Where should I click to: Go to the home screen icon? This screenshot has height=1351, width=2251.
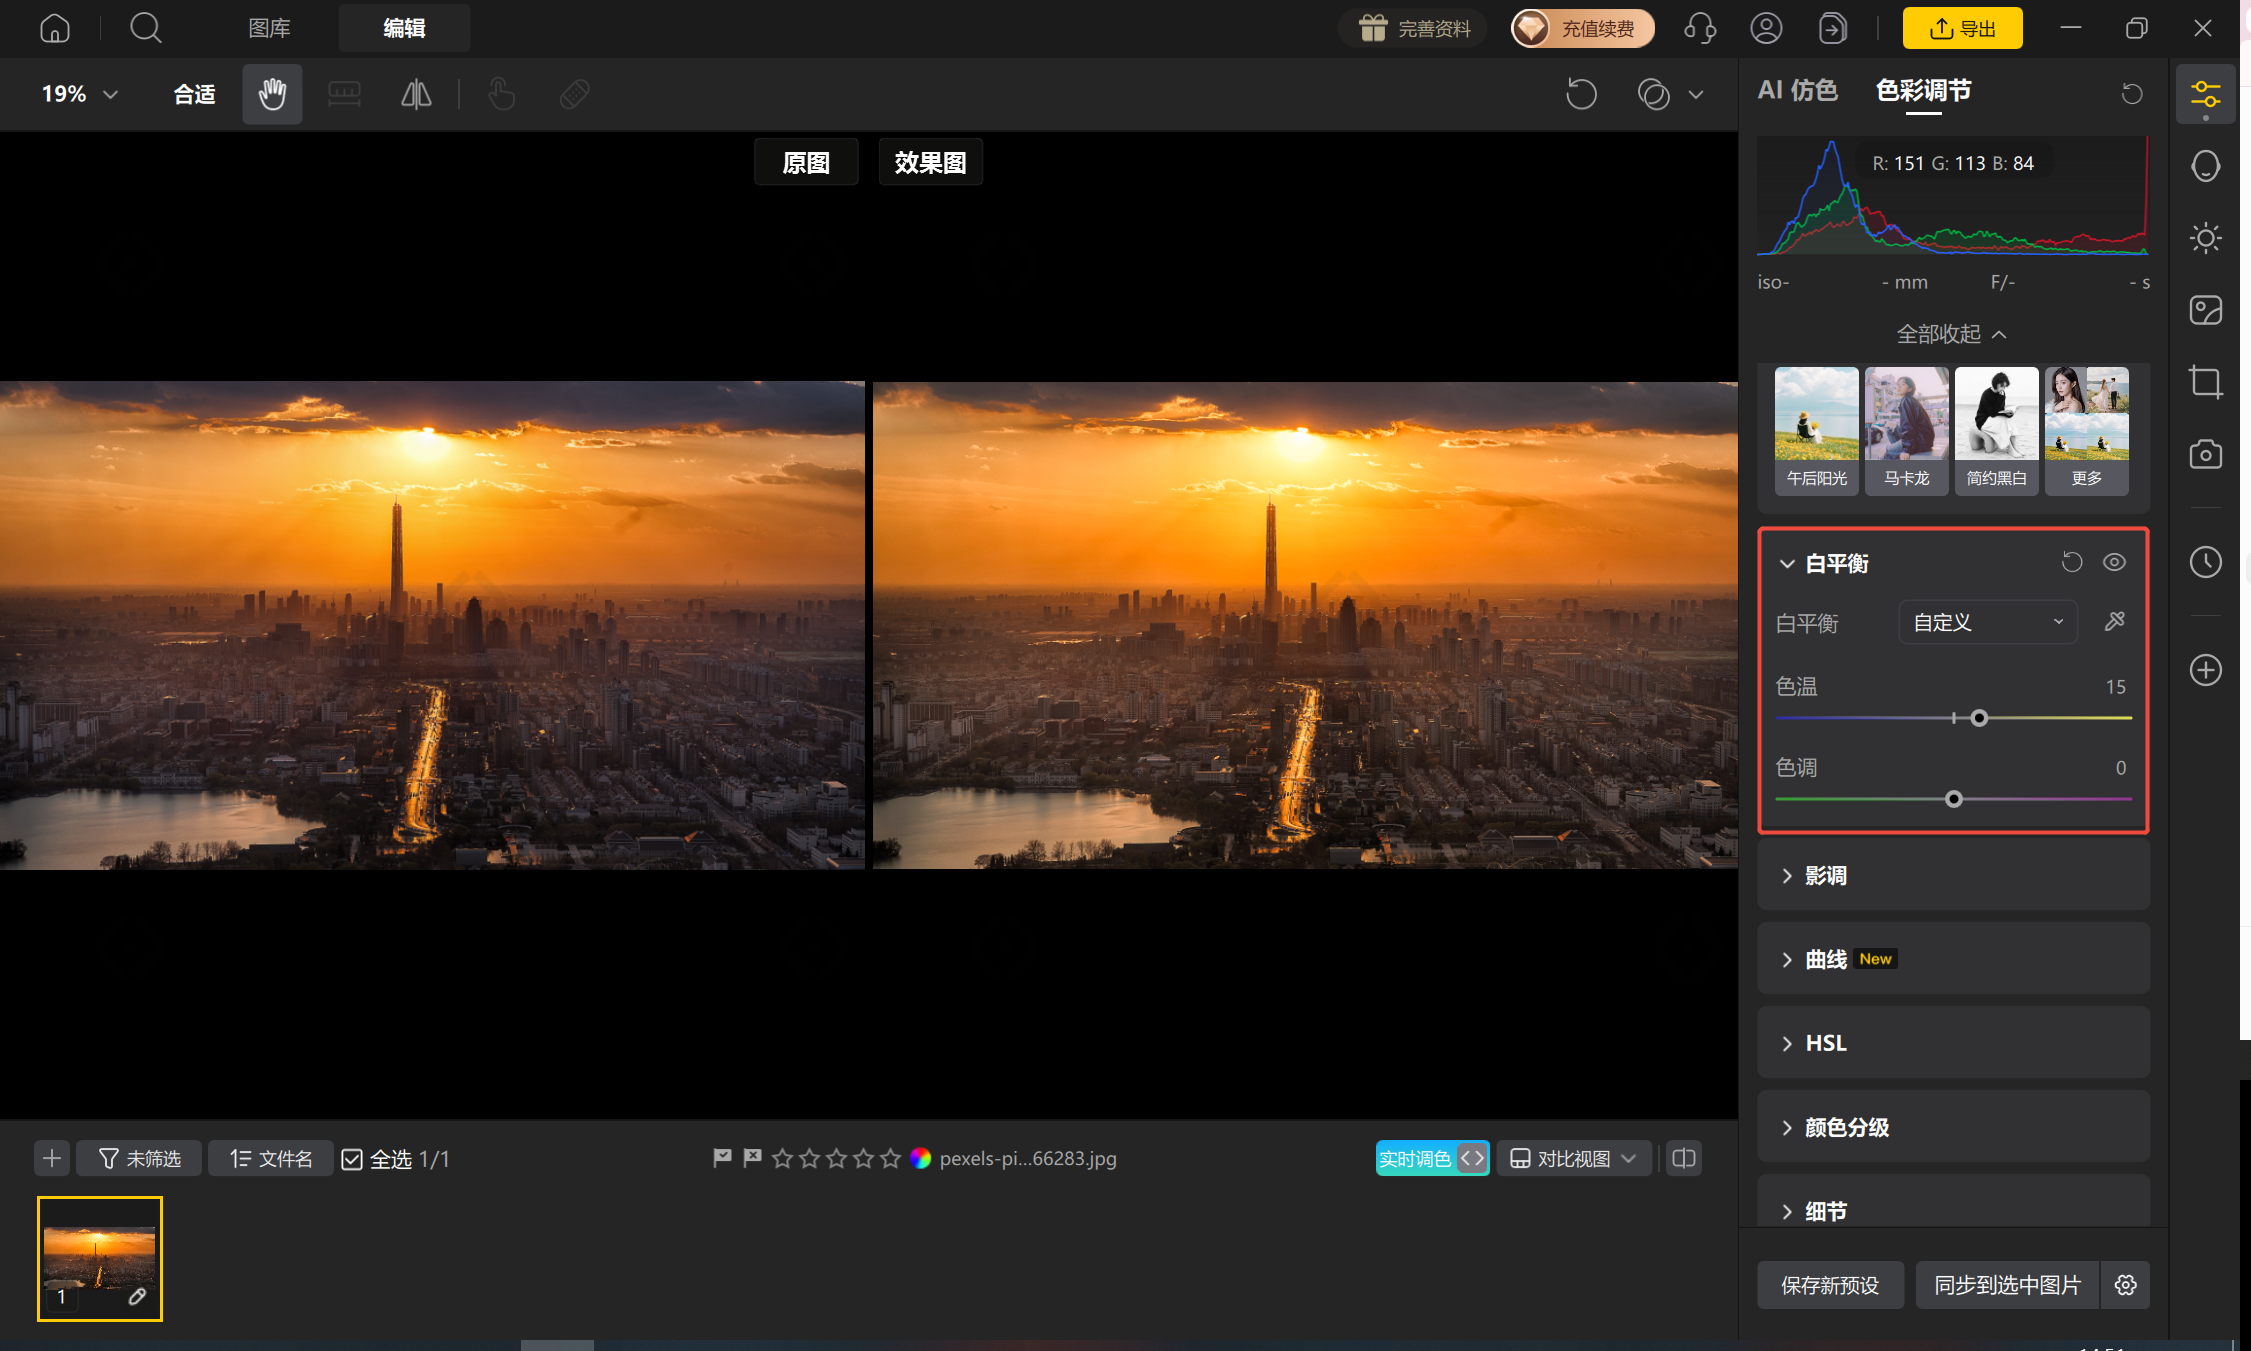(x=55, y=28)
